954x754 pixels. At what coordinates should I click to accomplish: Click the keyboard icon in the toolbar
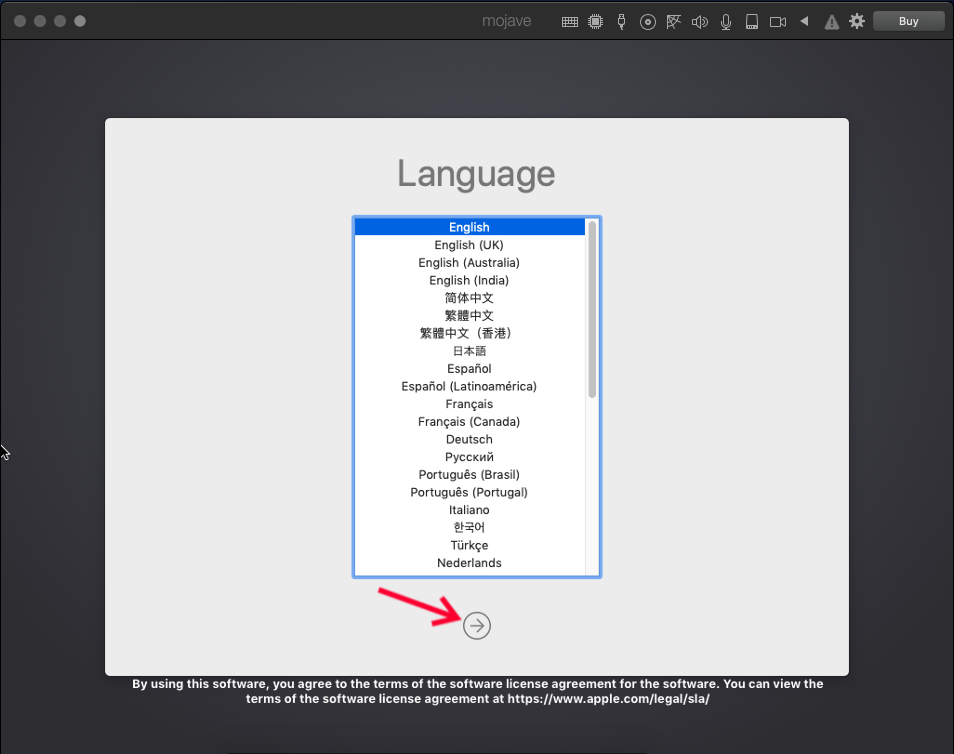pos(569,21)
